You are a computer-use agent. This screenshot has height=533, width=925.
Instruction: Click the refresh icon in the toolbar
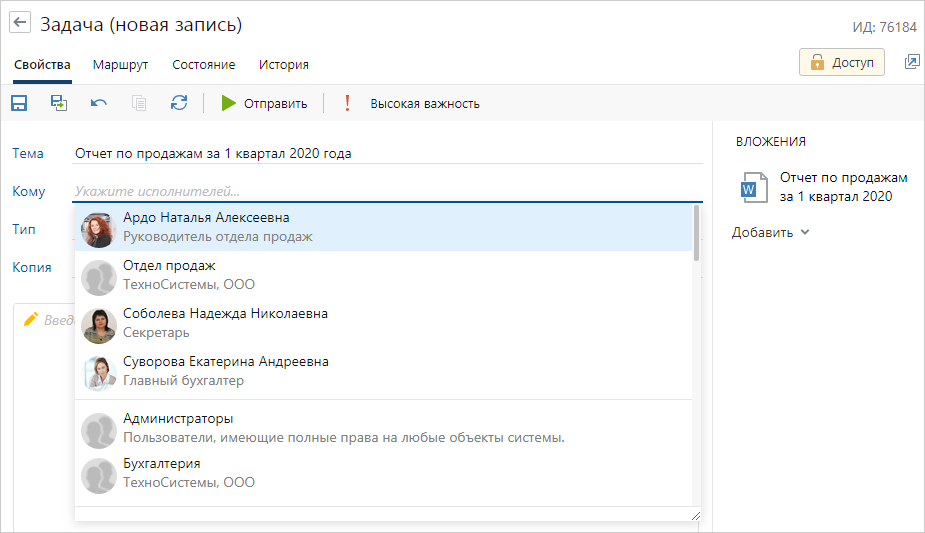tap(179, 103)
